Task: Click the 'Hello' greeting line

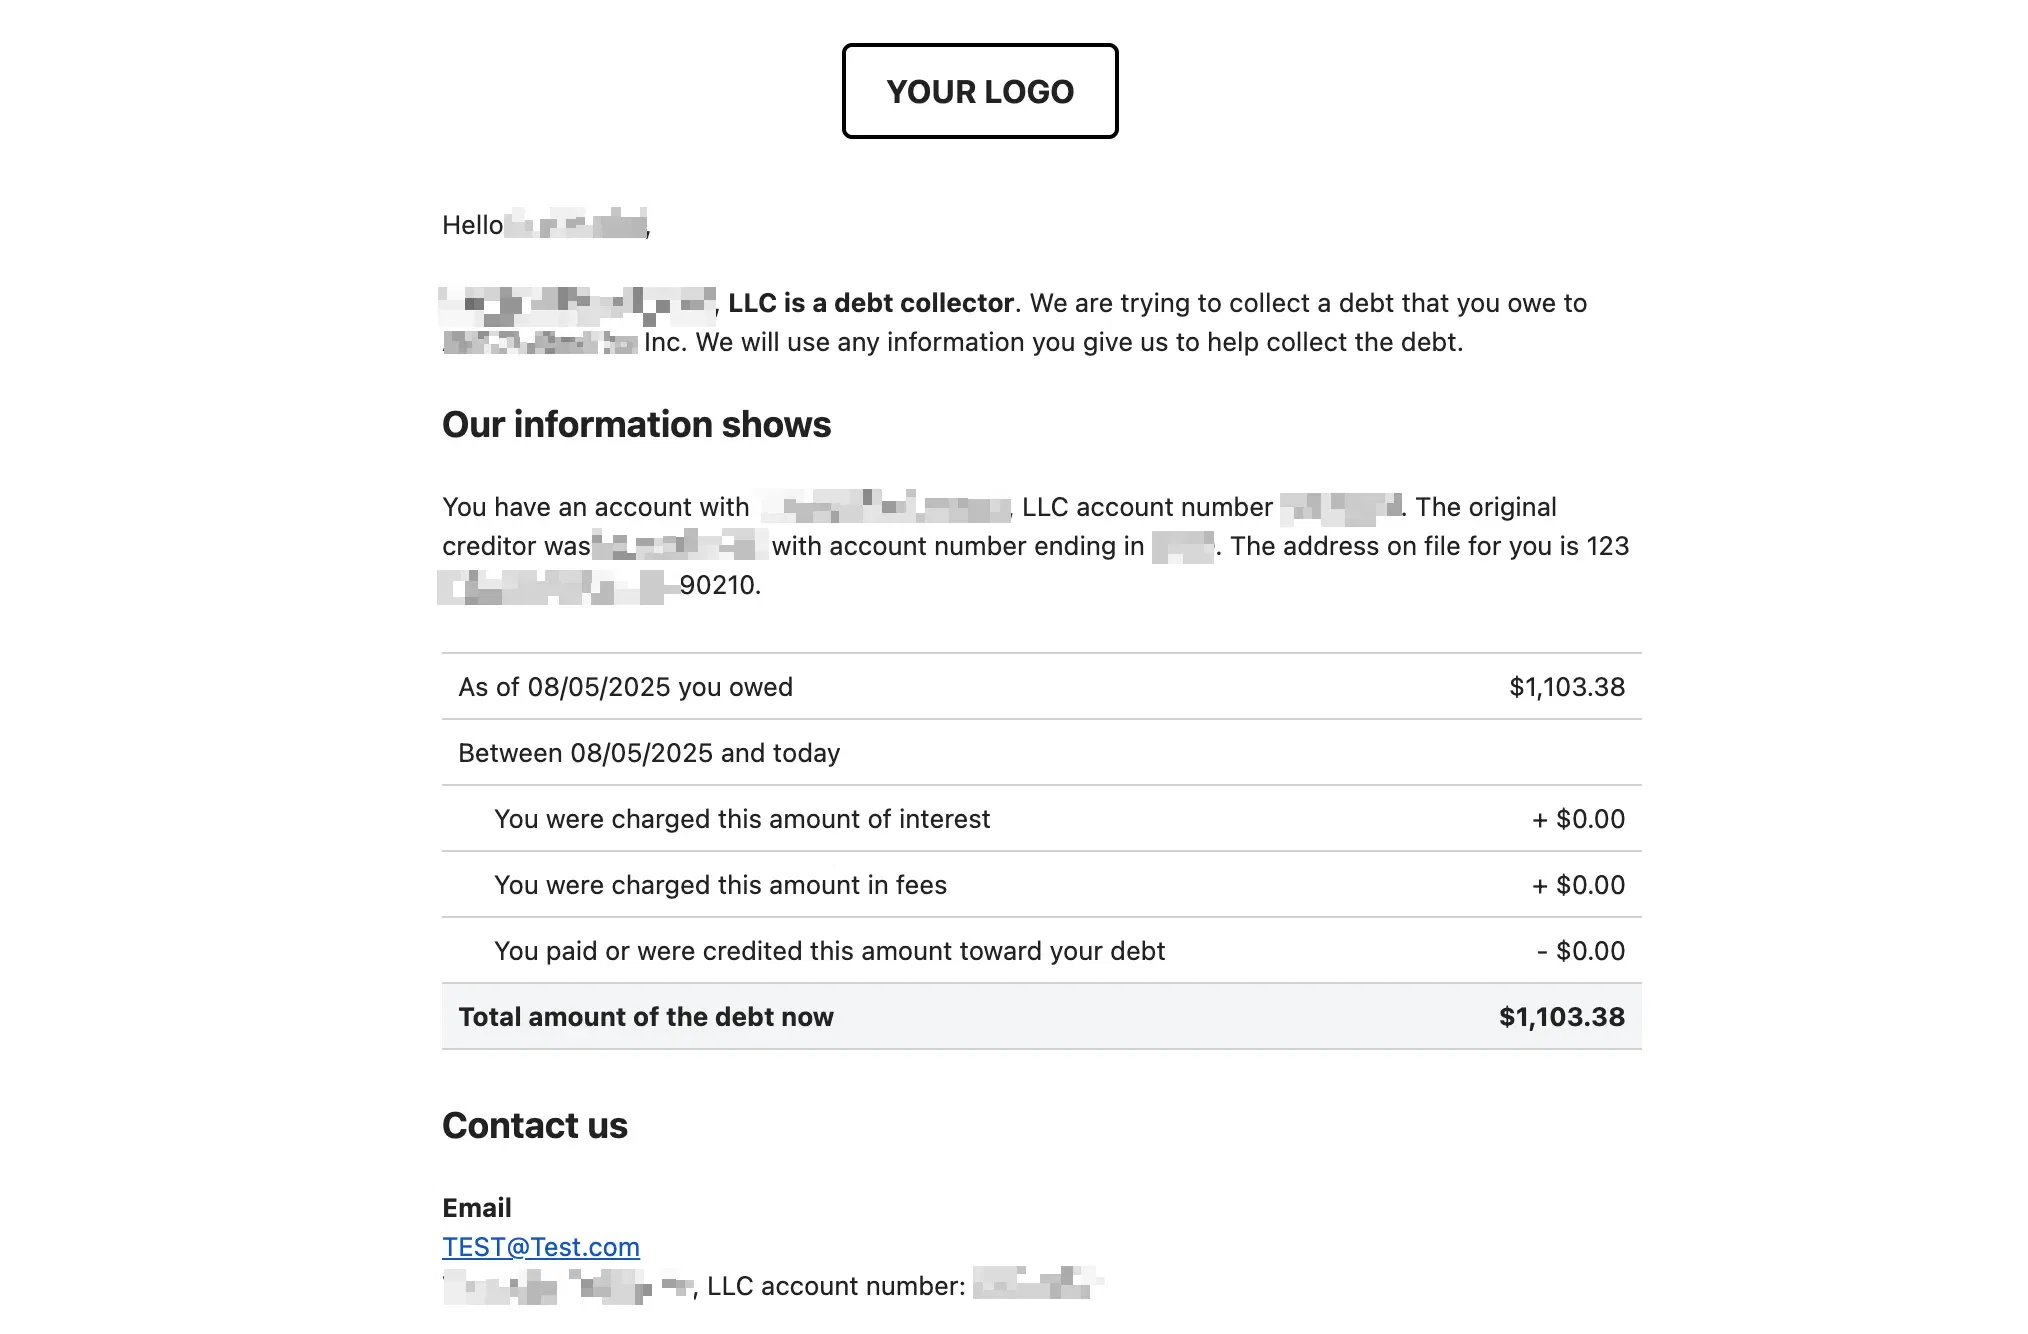Action: [x=546, y=225]
